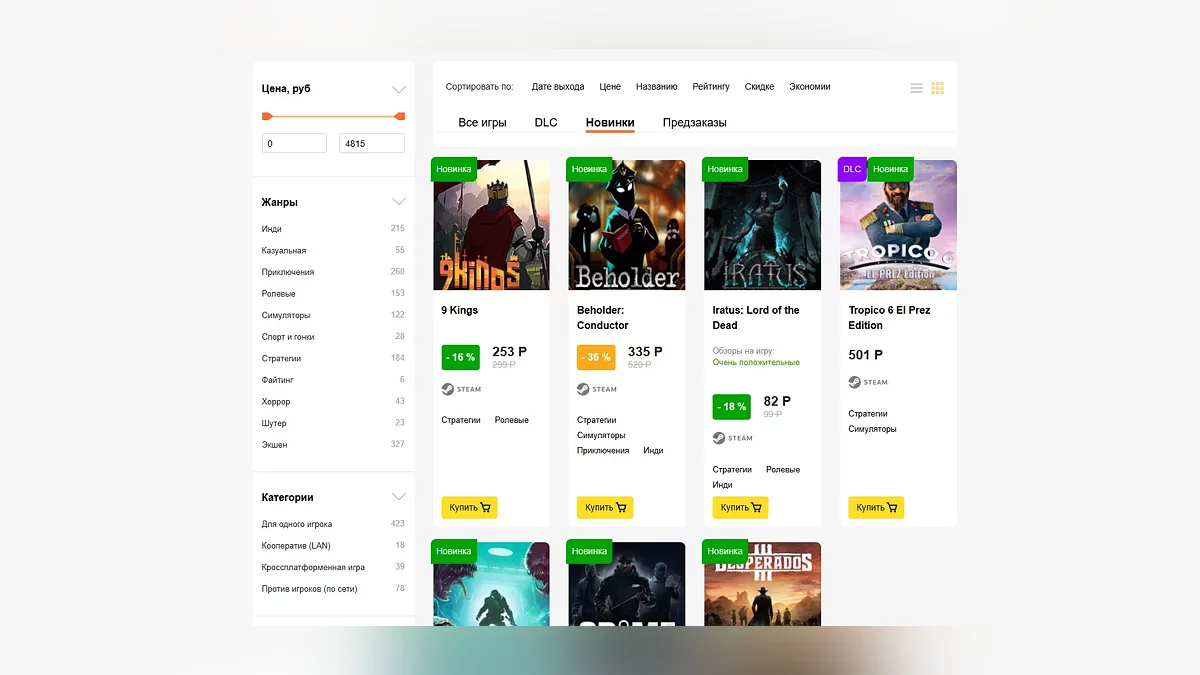The width and height of the screenshot is (1200, 675).
Task: Switch to grid view layout icon
Action: point(937,88)
